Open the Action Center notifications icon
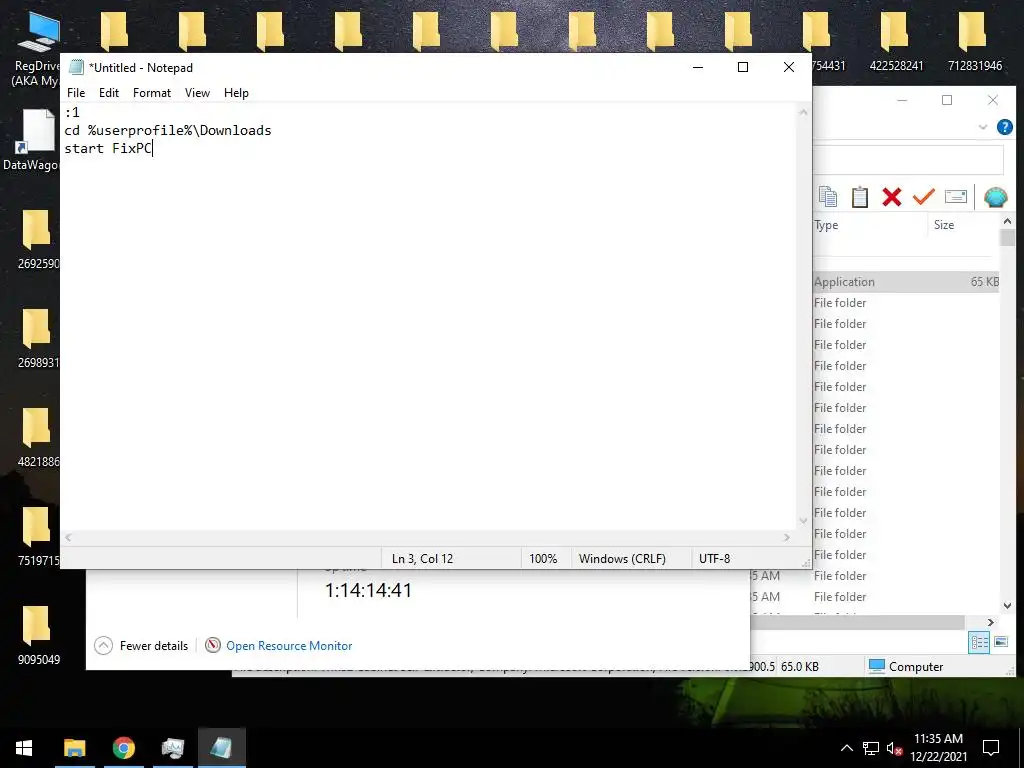Image resolution: width=1024 pixels, height=768 pixels. coord(991,748)
